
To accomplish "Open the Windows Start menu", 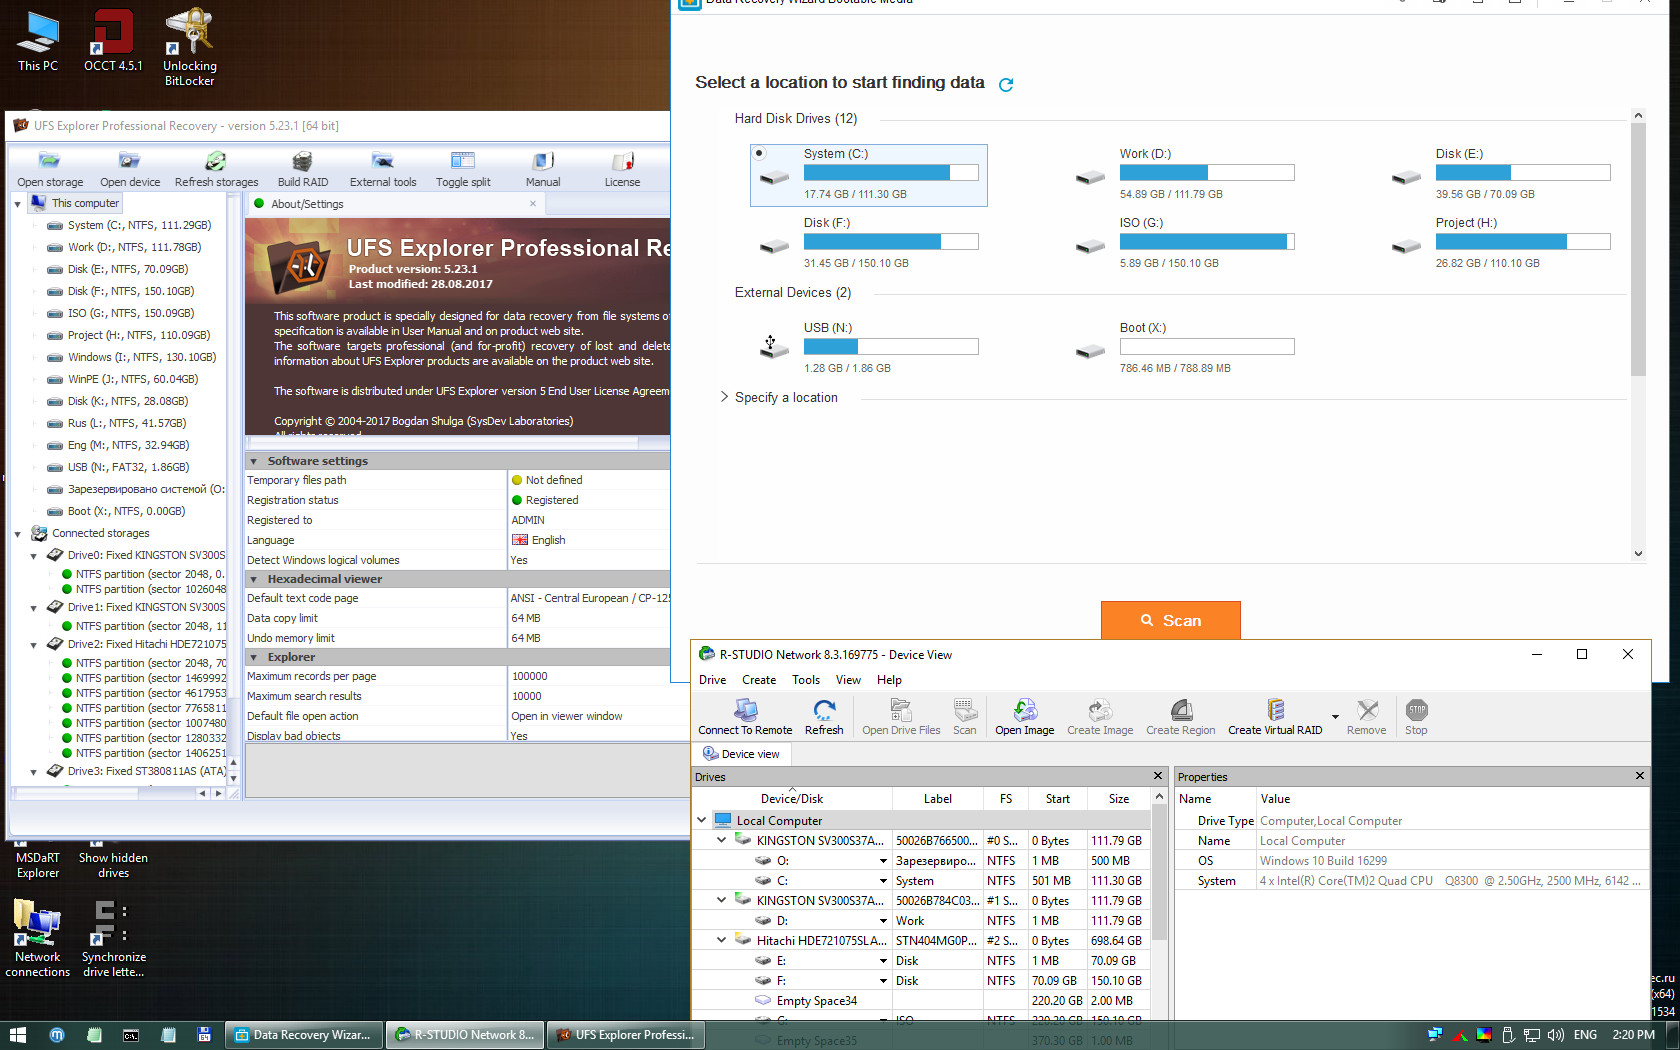I will (17, 1035).
